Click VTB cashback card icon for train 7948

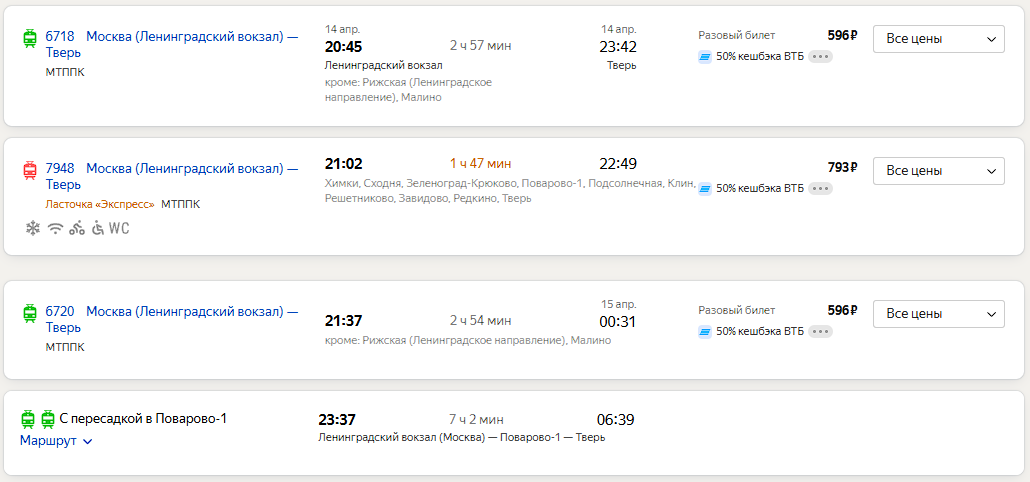click(705, 188)
